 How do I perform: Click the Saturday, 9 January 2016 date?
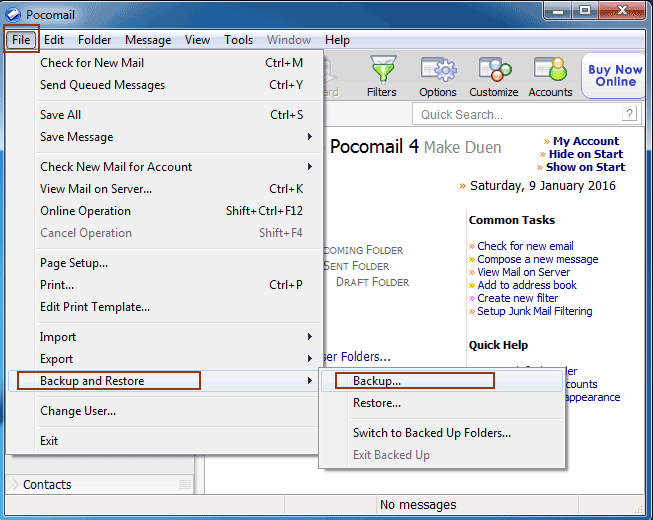click(543, 185)
